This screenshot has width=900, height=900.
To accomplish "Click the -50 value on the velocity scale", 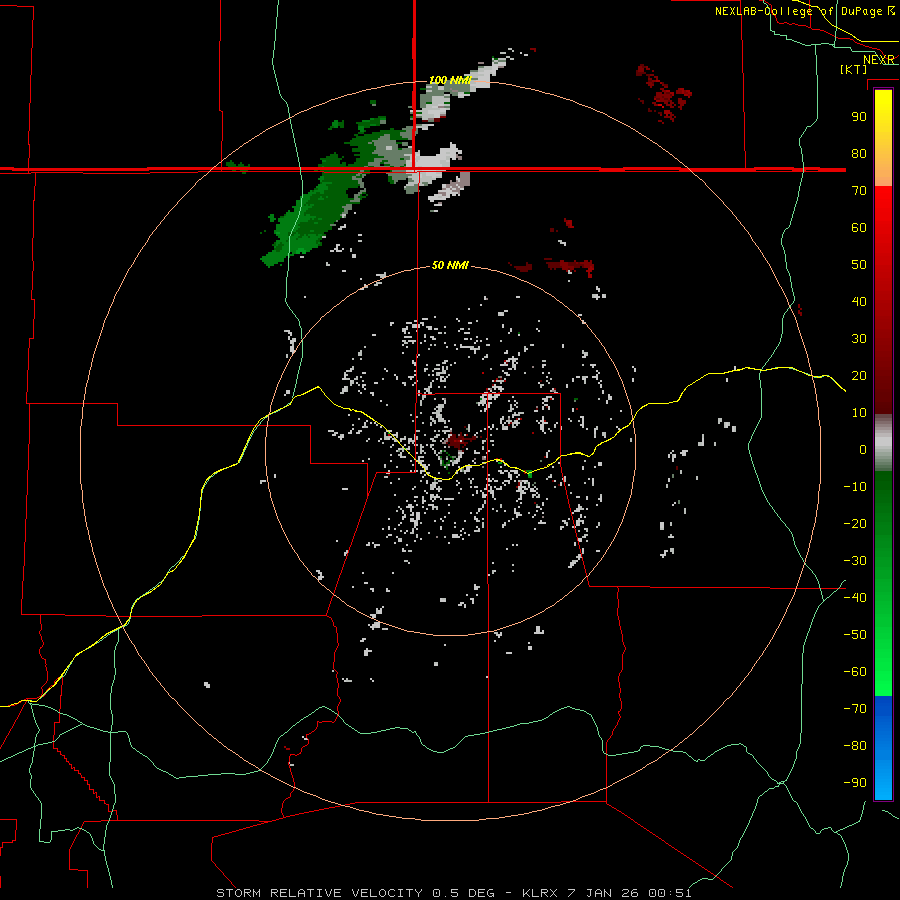I will pyautogui.click(x=855, y=634).
